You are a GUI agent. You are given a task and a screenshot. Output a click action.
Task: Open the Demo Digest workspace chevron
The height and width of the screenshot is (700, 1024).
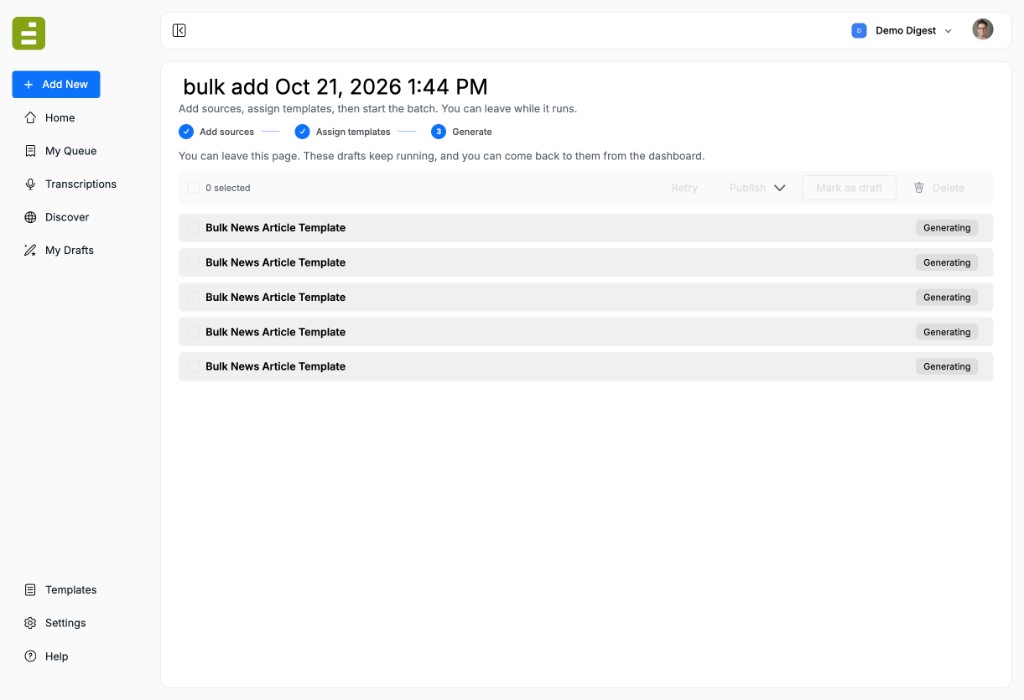pos(948,31)
